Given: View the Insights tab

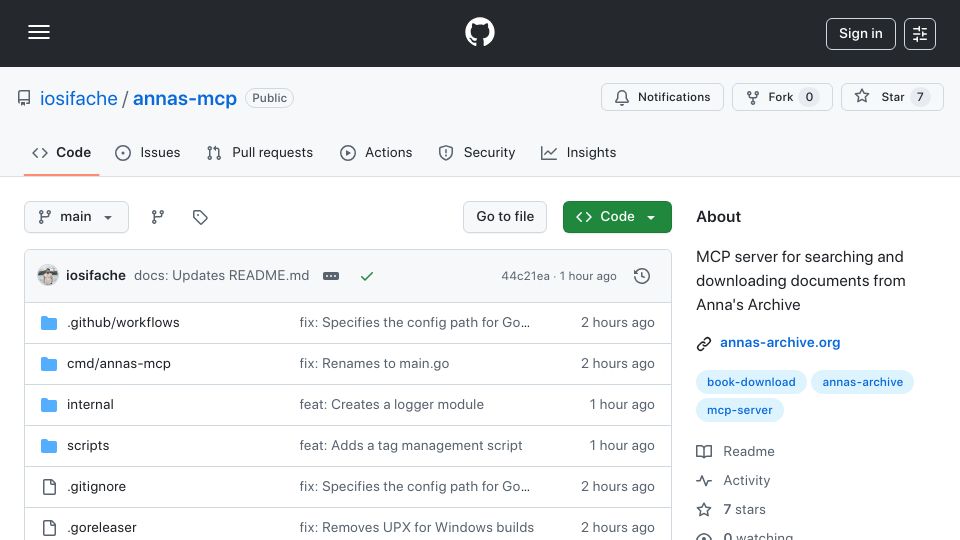Looking at the screenshot, I should point(579,152).
